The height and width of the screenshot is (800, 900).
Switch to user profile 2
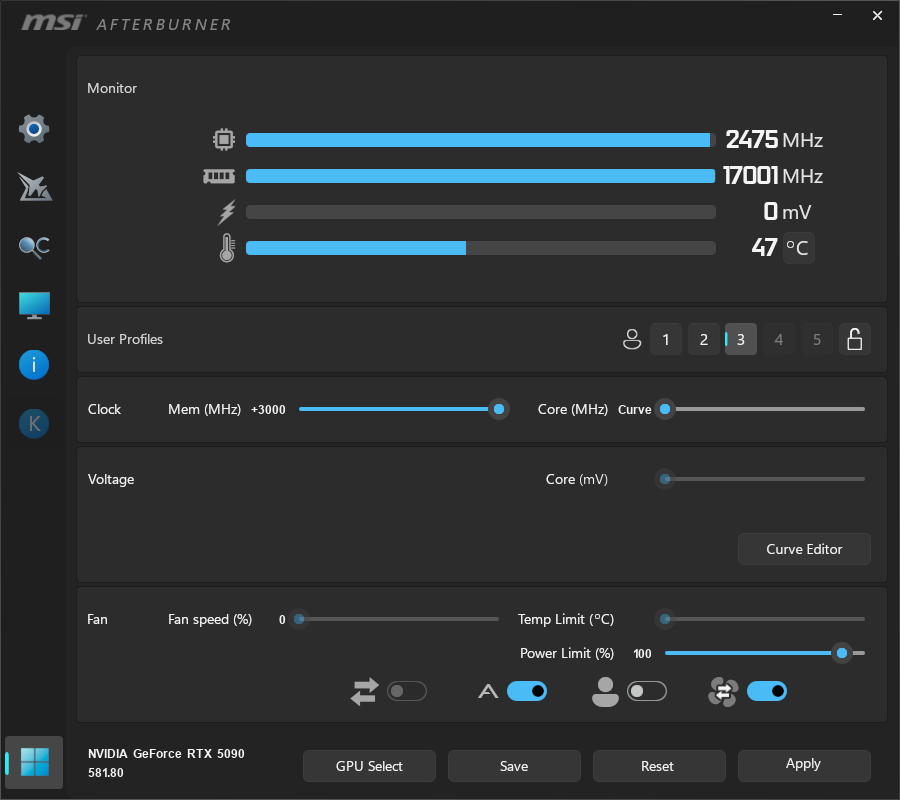click(x=703, y=340)
